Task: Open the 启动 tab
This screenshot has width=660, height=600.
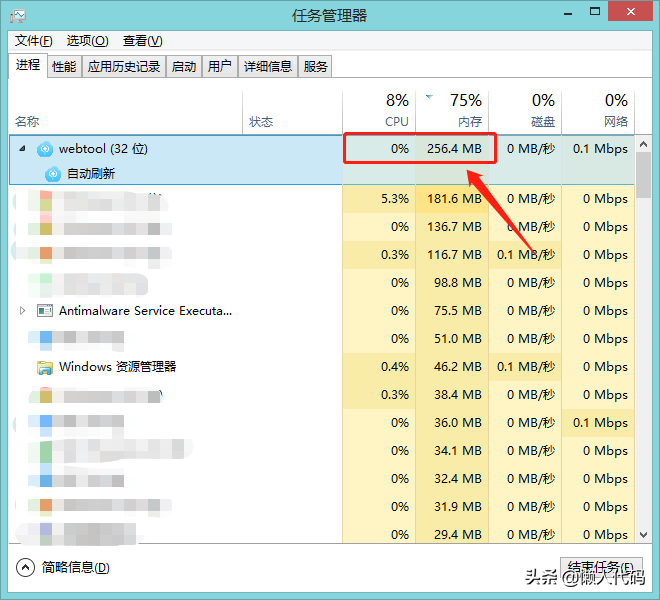Action: (184, 66)
